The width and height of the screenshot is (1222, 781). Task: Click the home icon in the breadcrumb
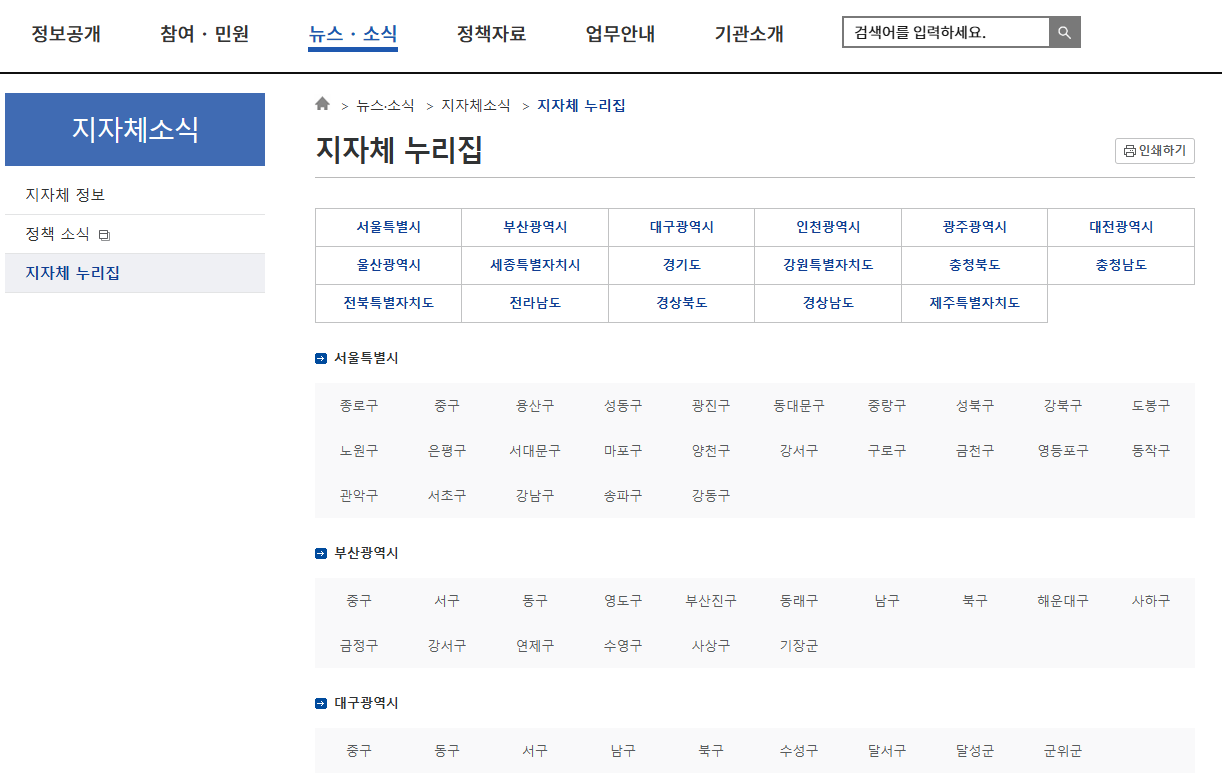point(322,103)
